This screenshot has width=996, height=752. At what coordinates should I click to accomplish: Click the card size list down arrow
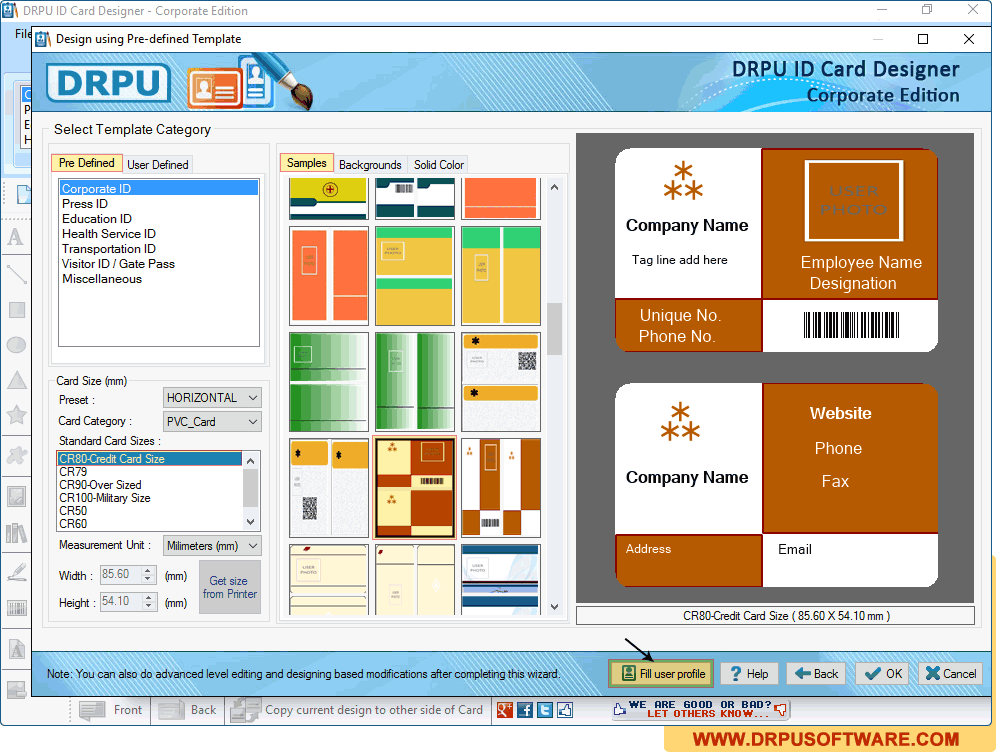pyautogui.click(x=251, y=522)
